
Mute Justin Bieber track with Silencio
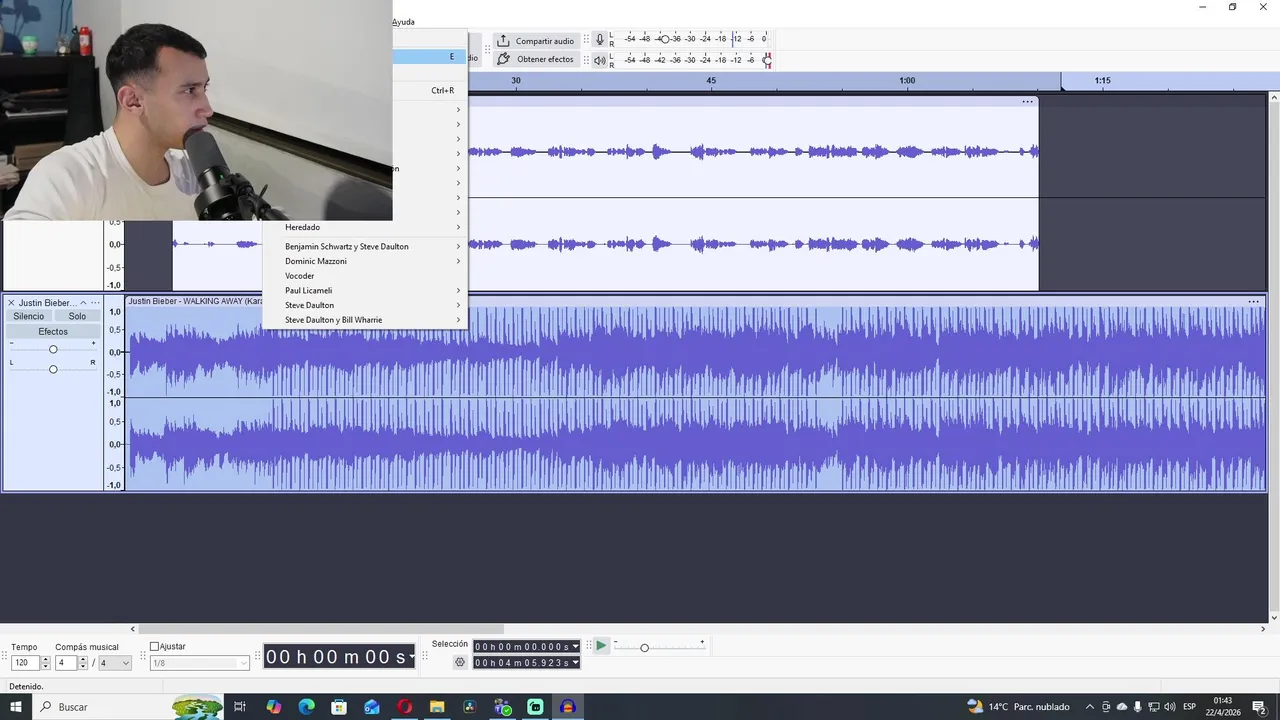(29, 316)
